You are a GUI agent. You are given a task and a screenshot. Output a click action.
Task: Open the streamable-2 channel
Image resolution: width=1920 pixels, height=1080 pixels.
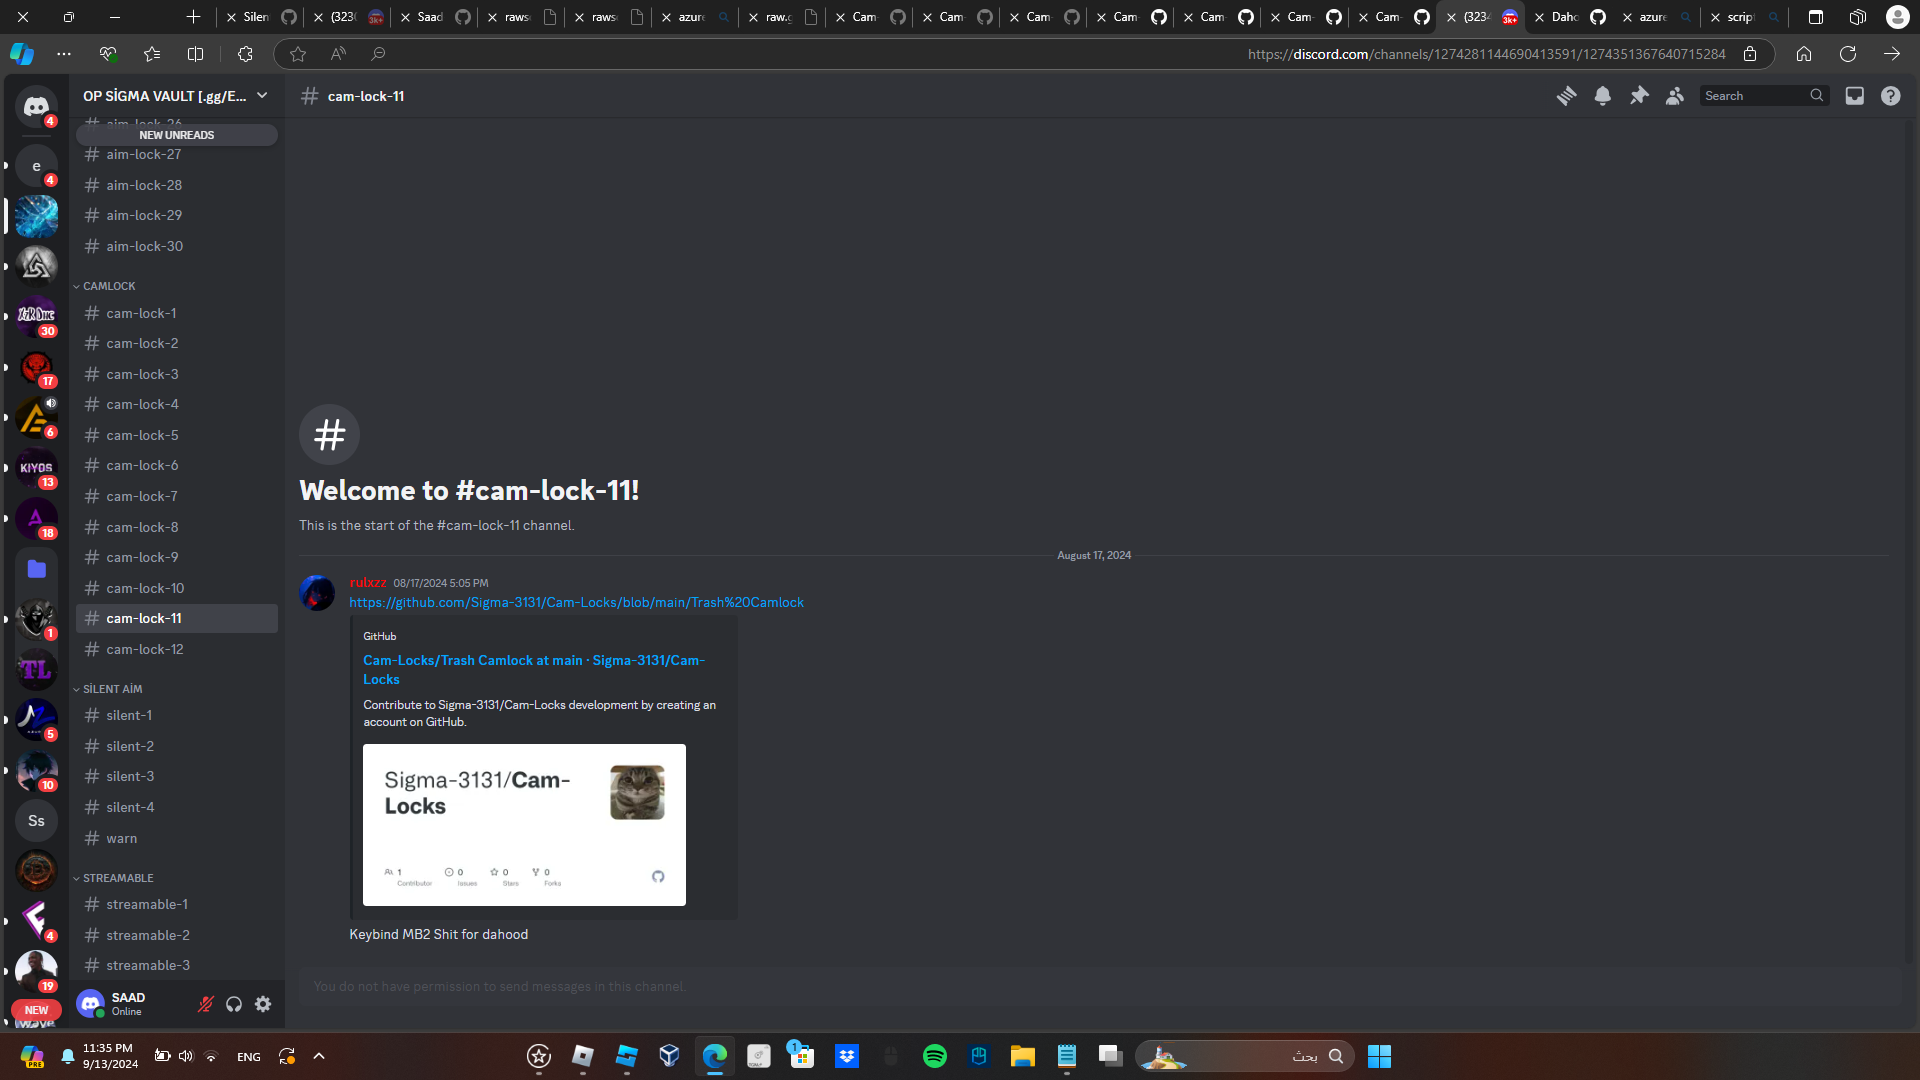(177, 935)
